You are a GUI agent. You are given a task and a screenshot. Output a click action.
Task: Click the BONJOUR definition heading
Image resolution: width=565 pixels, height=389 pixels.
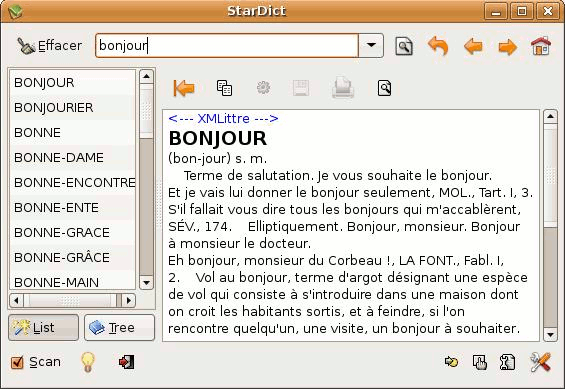218,138
